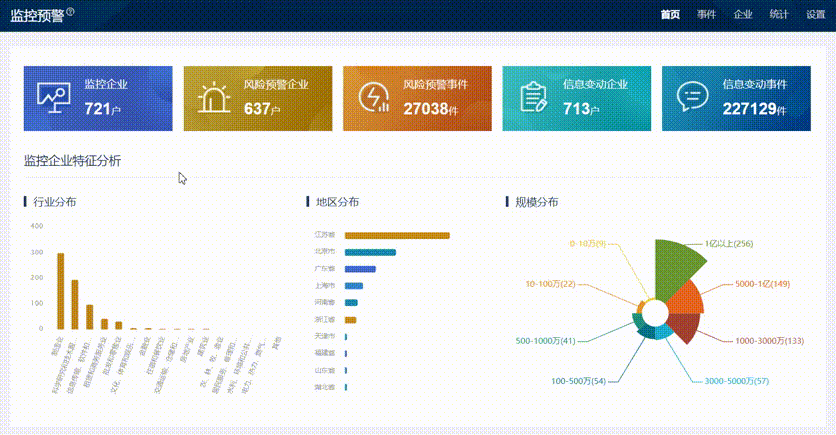This screenshot has width=836, height=435.
Task: Click the 风险预警企业 alarm siren icon
Action: [x=214, y=98]
